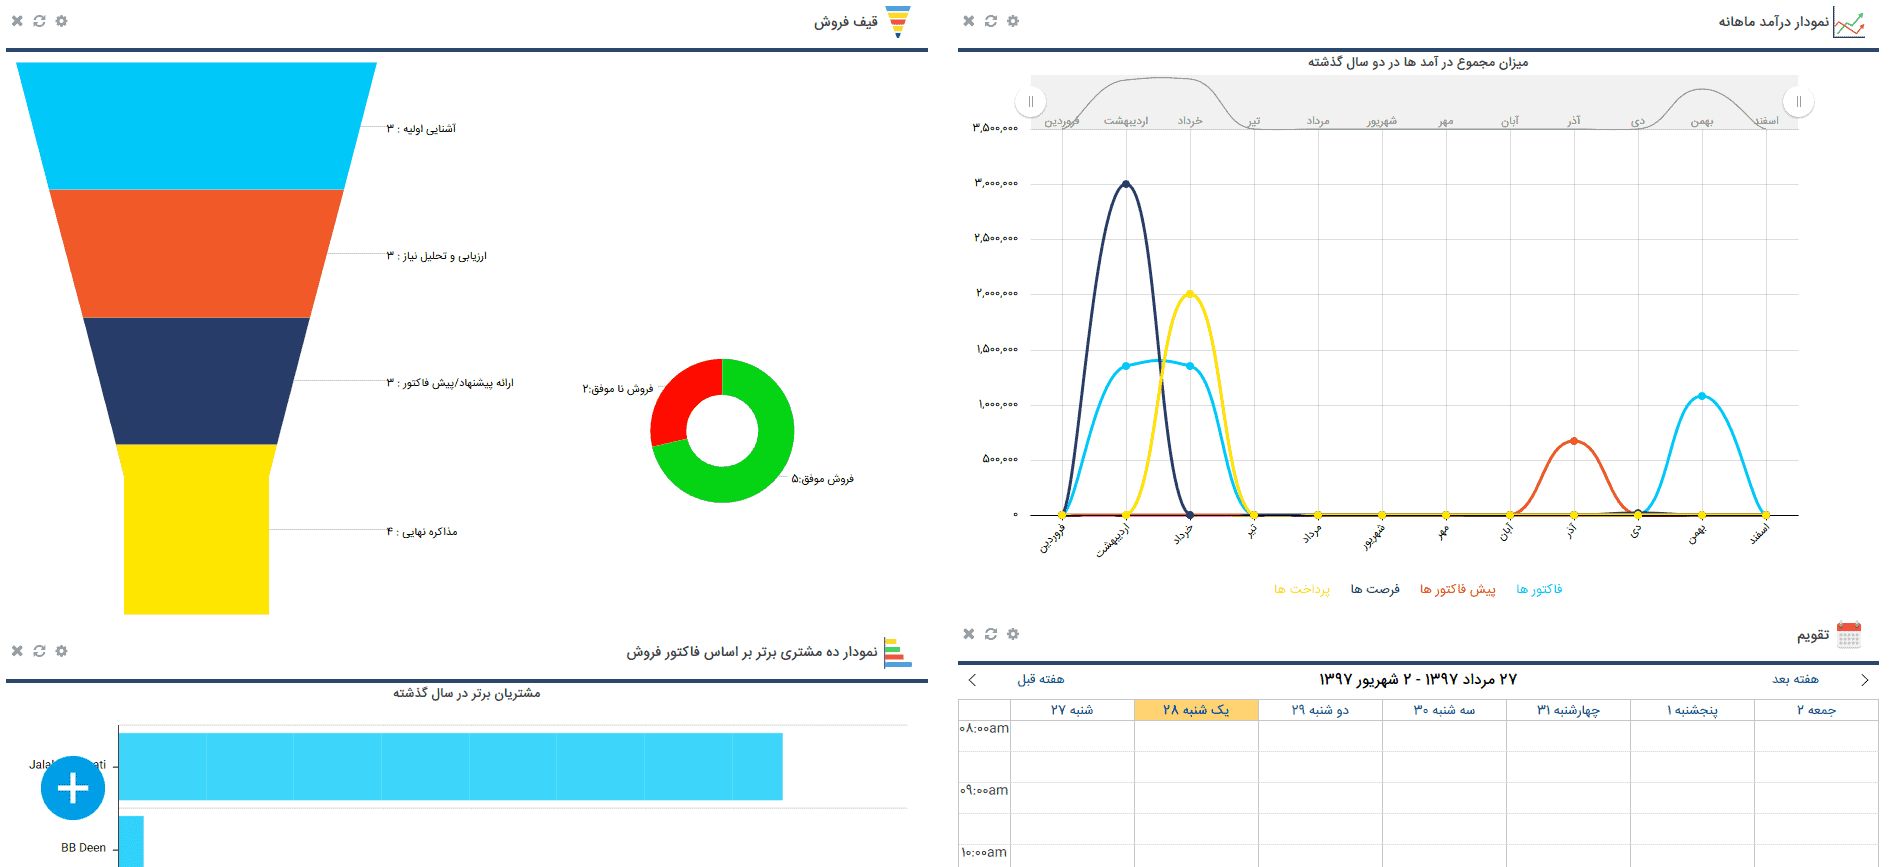Viewport: 1890px width, 867px height.
Task: Open settings gear of sales funnel widget
Action: pos(62,21)
